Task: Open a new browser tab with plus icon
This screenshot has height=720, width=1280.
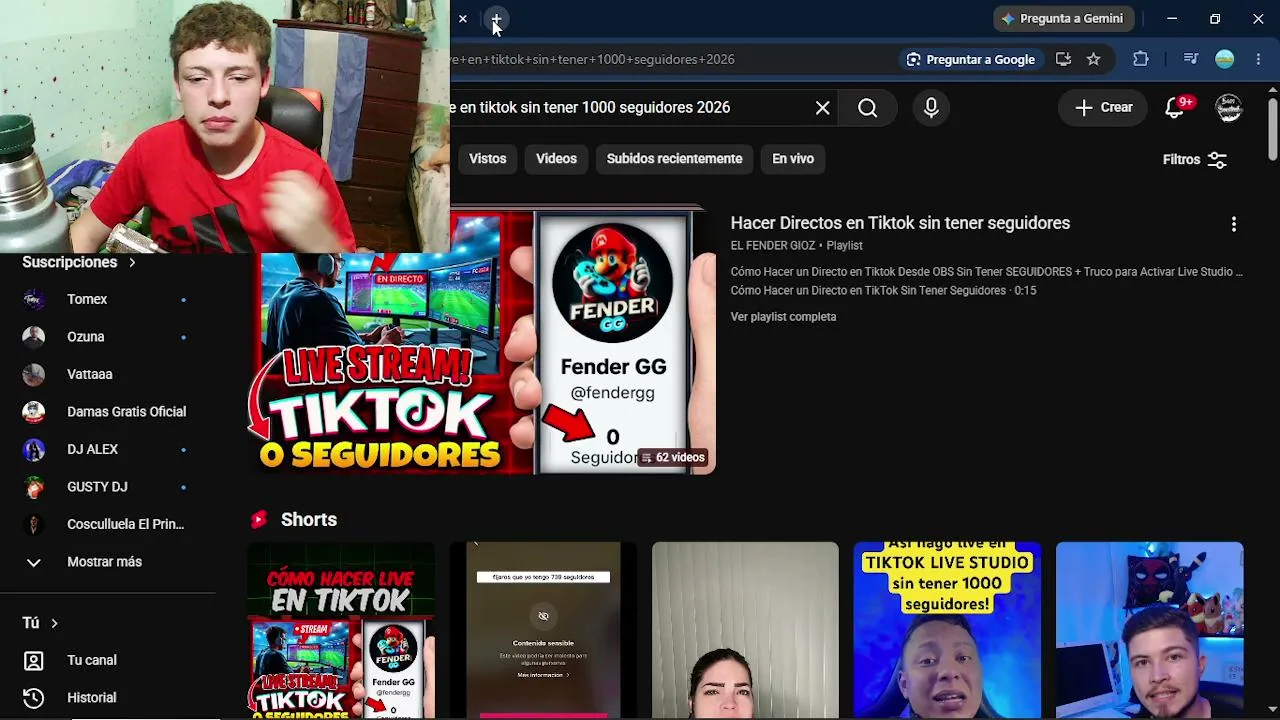Action: (x=496, y=19)
